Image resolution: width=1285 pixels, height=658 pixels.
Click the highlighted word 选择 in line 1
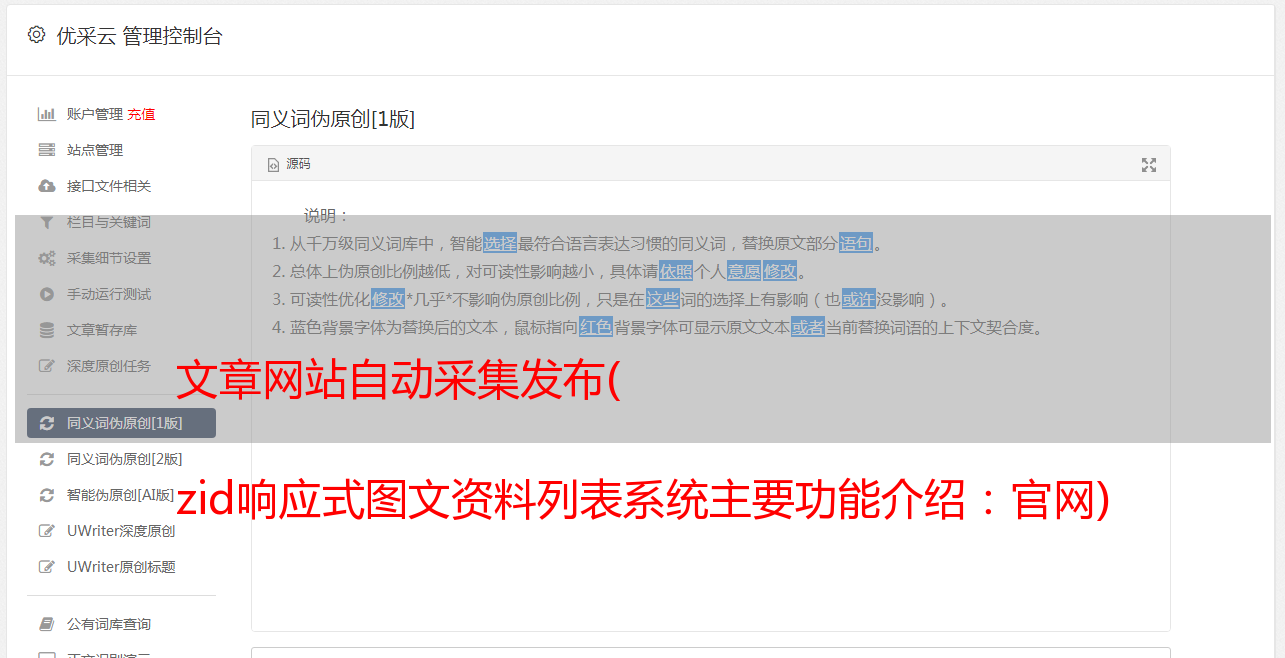(x=500, y=243)
